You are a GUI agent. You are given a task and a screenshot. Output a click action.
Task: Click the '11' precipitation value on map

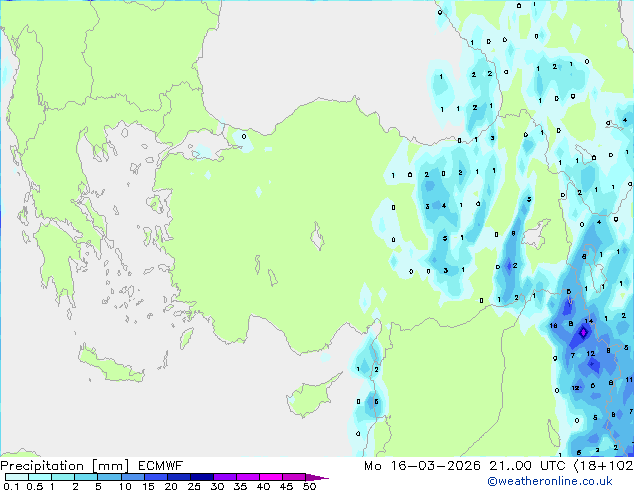(629, 380)
